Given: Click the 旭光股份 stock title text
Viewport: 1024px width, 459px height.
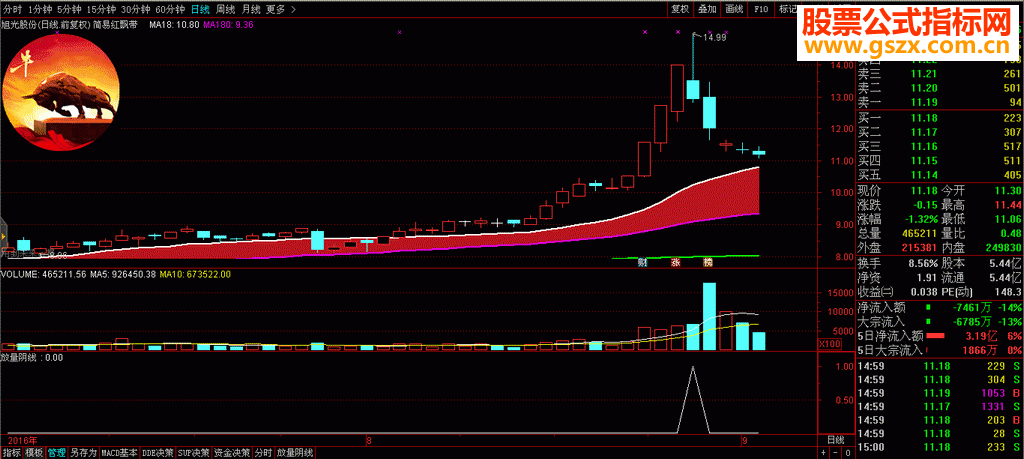Looking at the screenshot, I should coord(19,24).
